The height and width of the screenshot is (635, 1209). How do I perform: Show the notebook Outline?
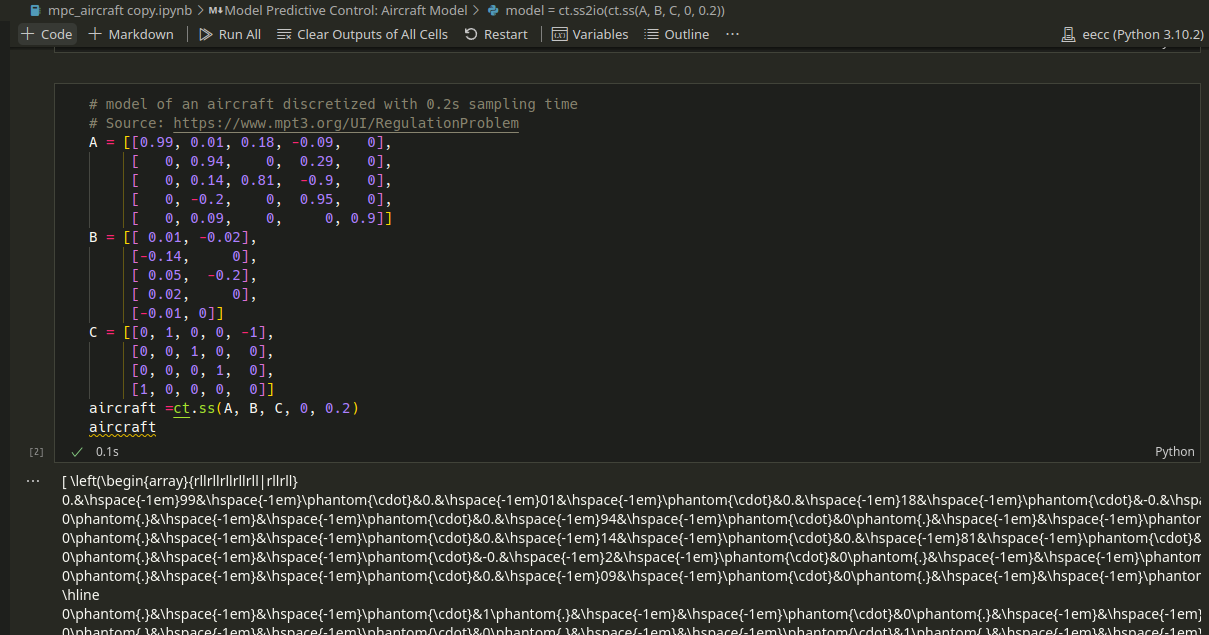click(x=677, y=34)
